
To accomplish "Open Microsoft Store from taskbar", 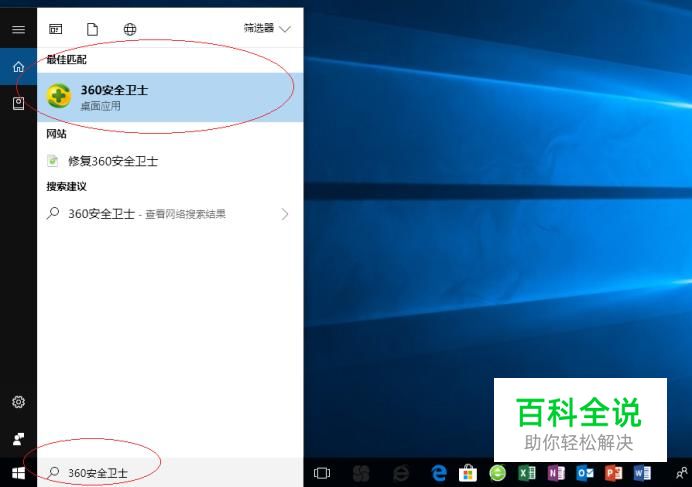I will pyautogui.click(x=468, y=473).
